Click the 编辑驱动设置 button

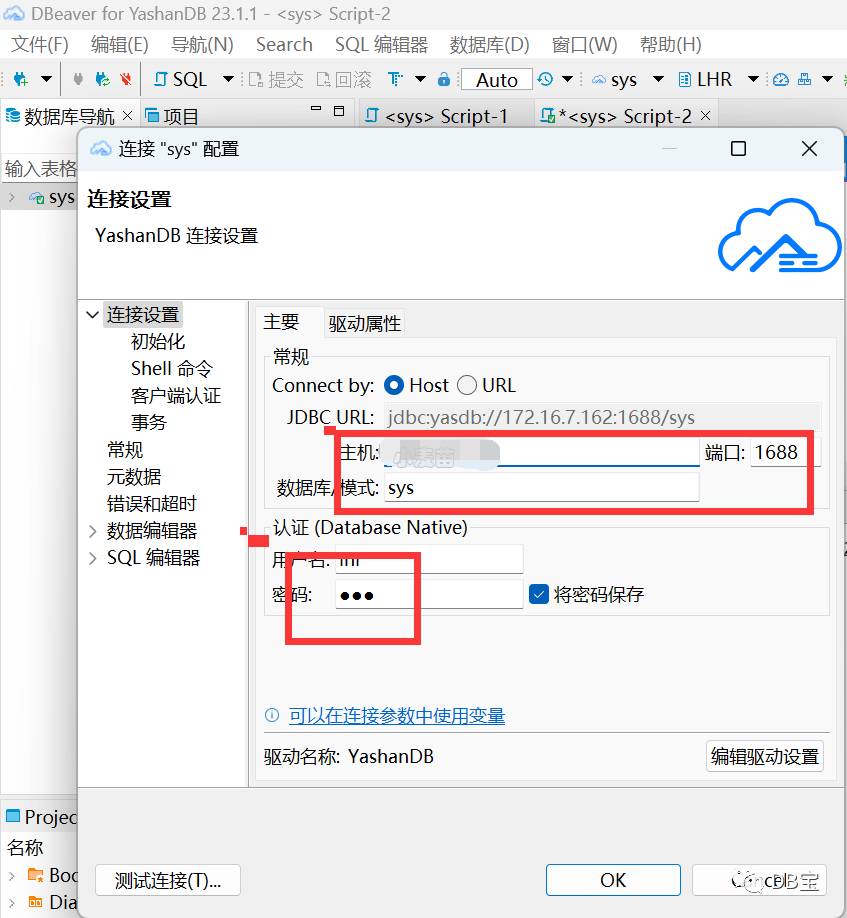tap(764, 756)
